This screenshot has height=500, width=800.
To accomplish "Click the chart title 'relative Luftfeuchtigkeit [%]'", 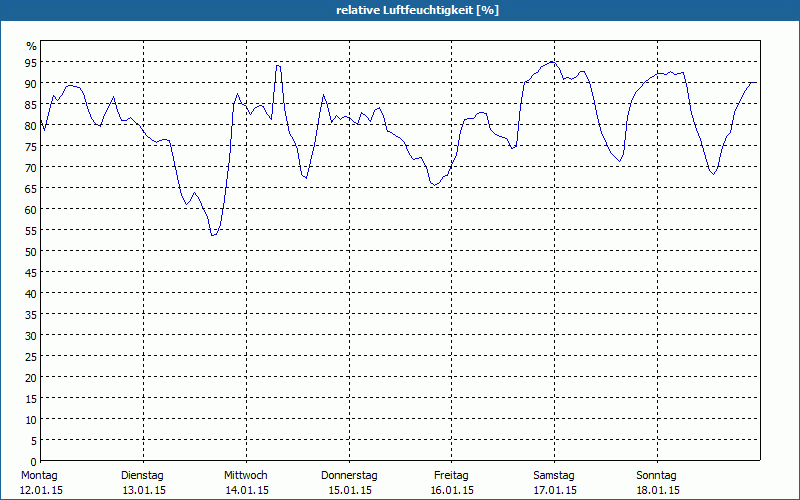I will point(417,10).
